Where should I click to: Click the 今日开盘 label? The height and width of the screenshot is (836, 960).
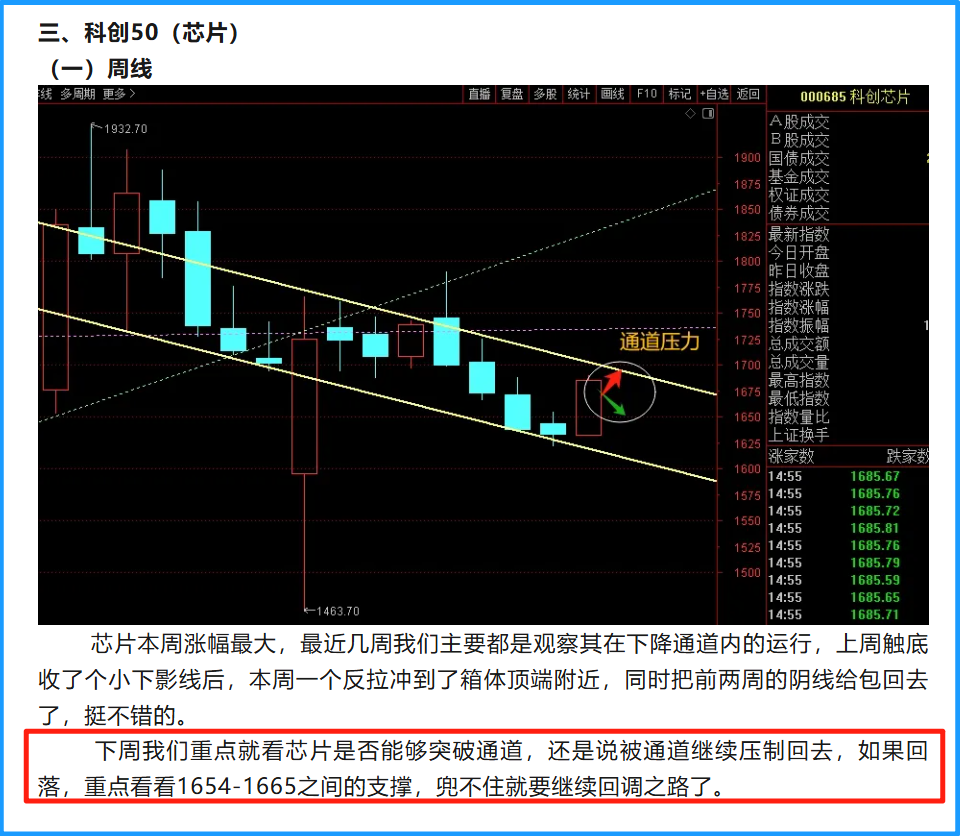click(x=800, y=253)
